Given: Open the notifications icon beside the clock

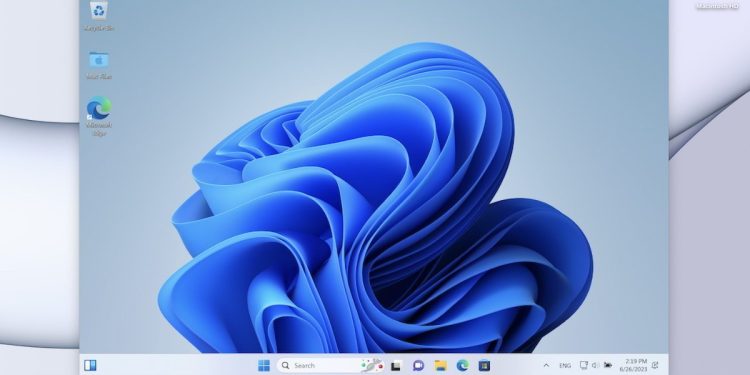Looking at the screenshot, I should point(655,365).
